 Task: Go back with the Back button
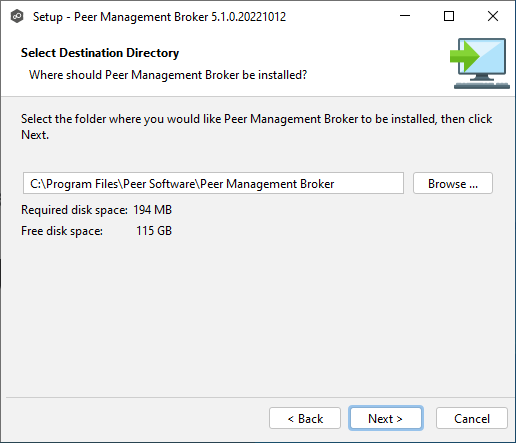[305, 418]
